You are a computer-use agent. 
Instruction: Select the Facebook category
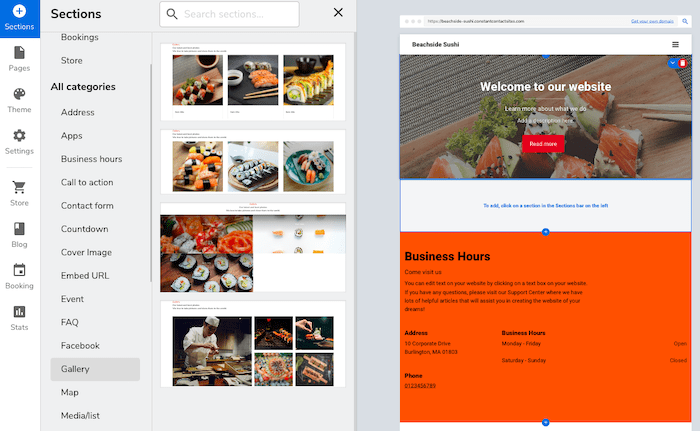click(80, 345)
